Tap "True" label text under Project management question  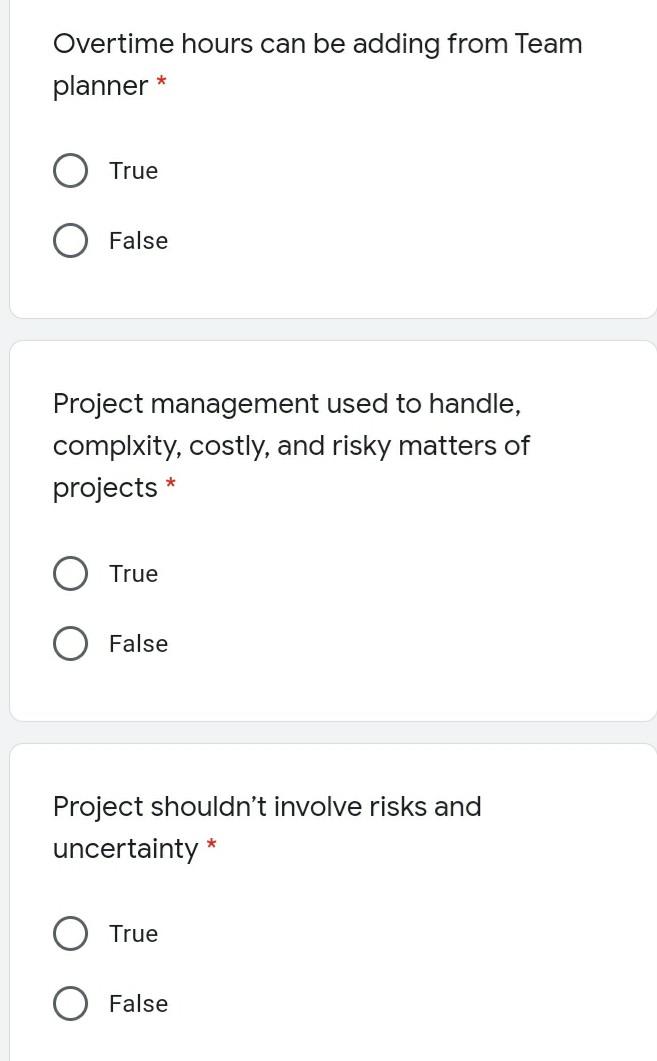pyautogui.click(x=134, y=574)
